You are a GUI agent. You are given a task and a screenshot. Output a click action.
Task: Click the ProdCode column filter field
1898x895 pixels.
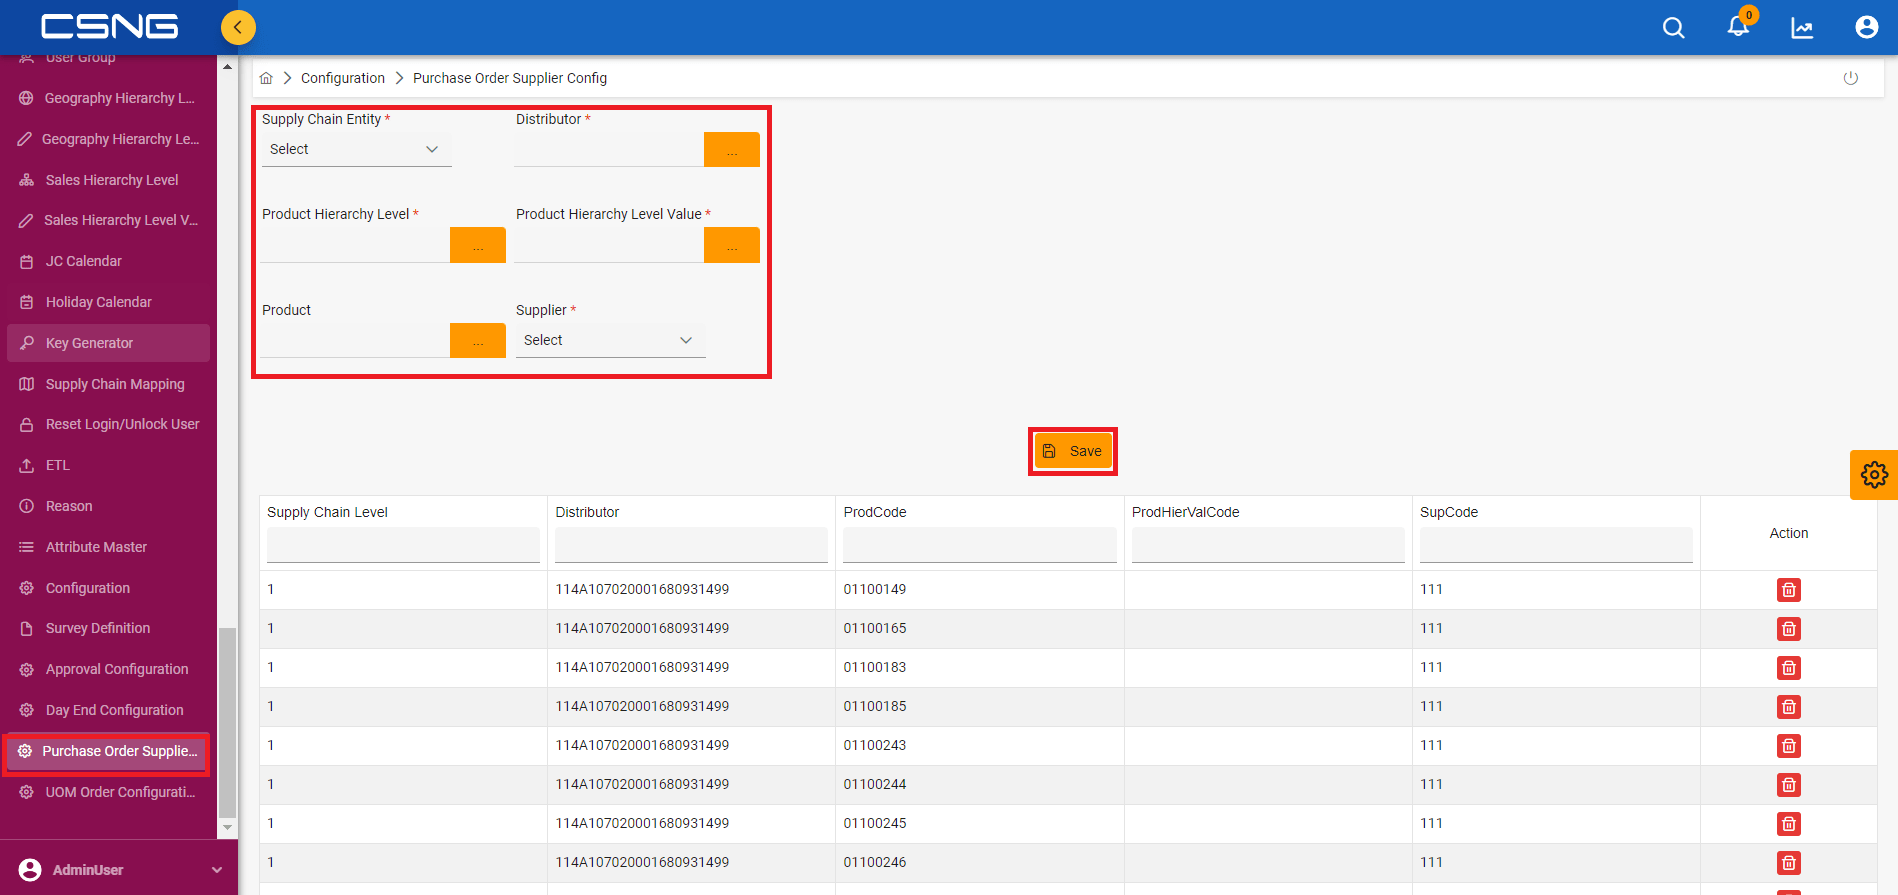point(980,545)
